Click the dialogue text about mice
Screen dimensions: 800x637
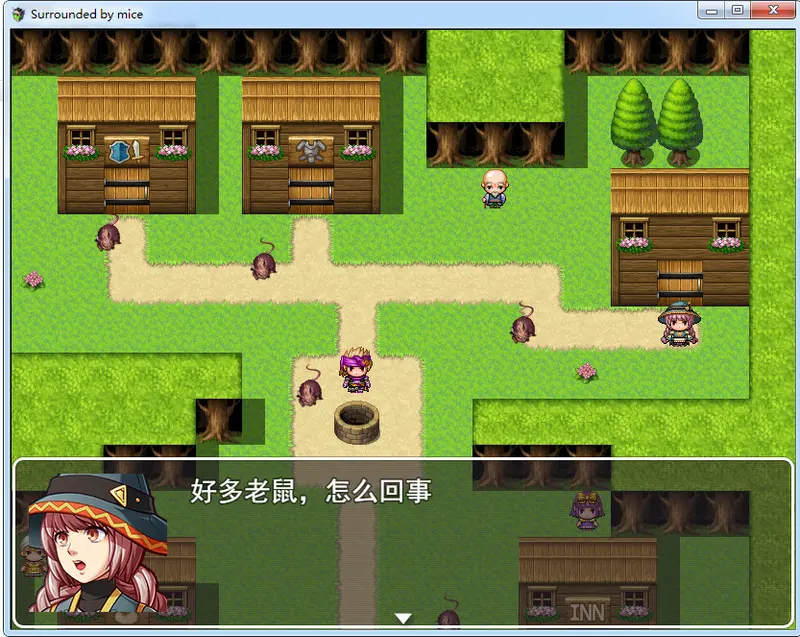click(311, 491)
